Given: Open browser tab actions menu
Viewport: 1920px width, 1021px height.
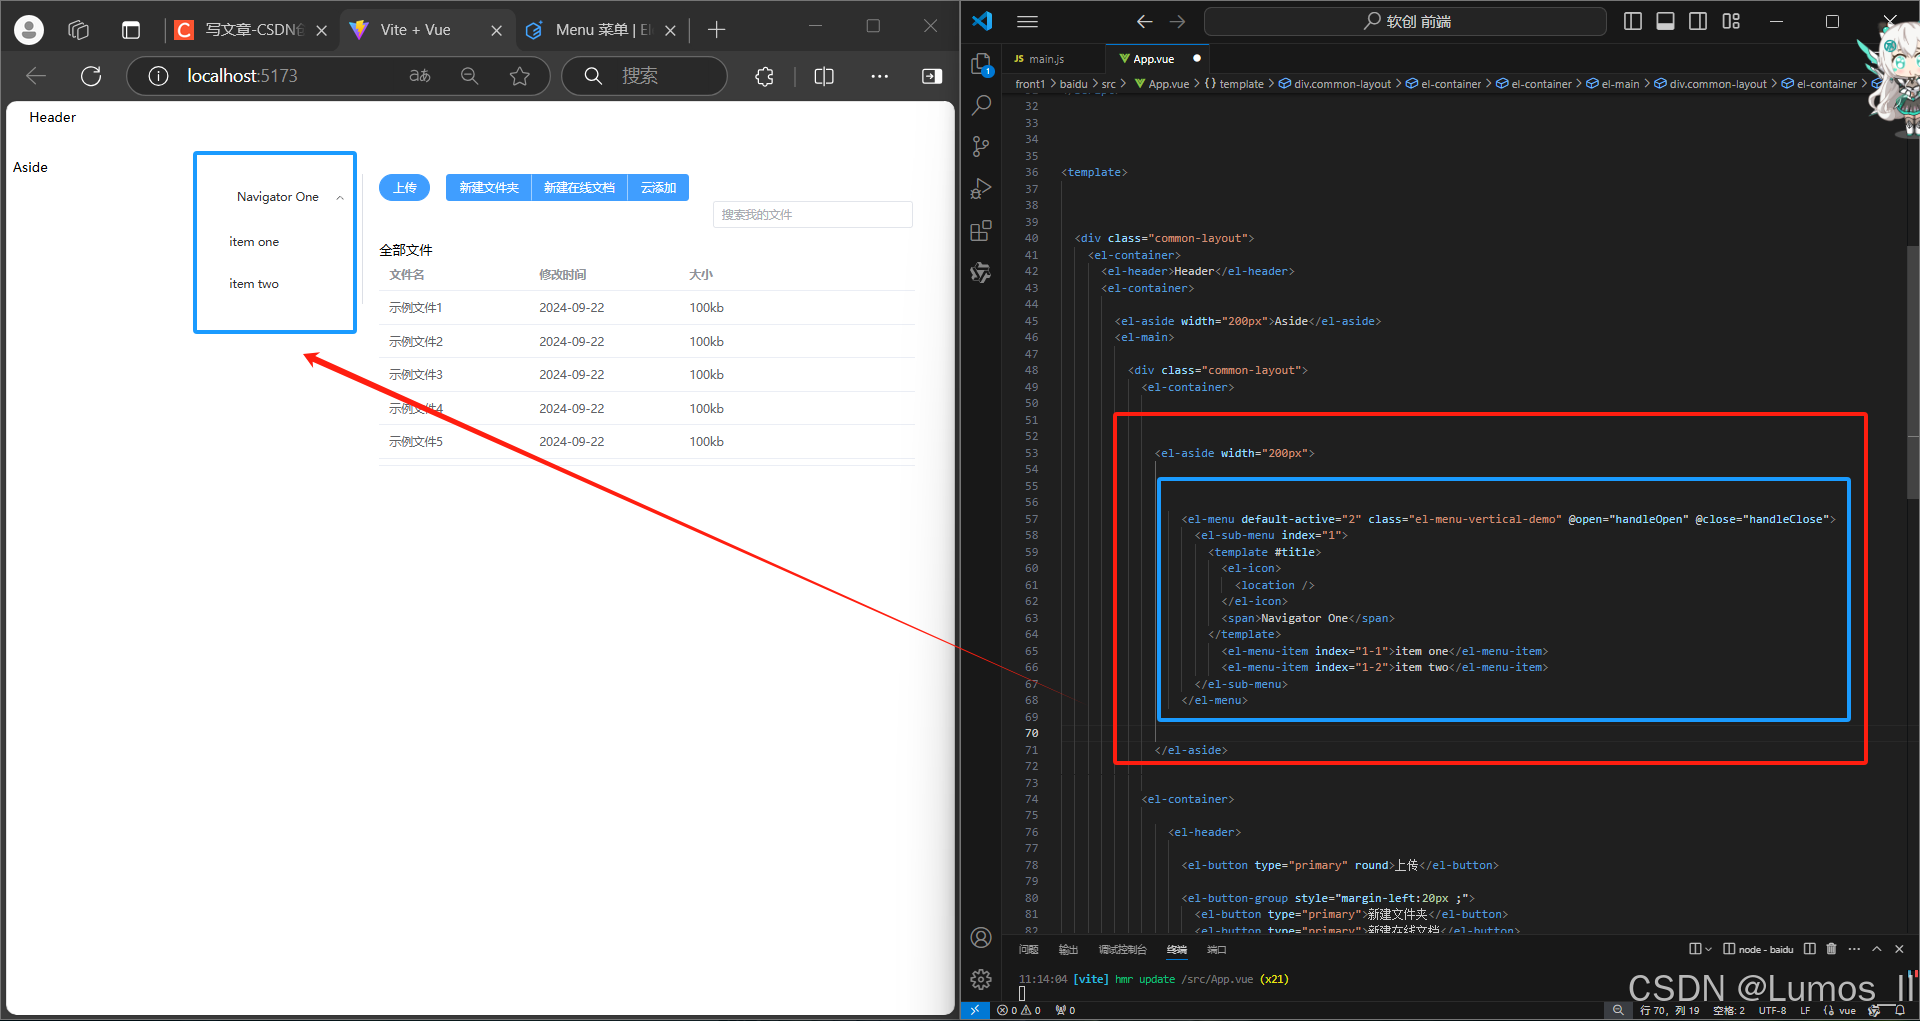Looking at the screenshot, I should pyautogui.click(x=131, y=30).
